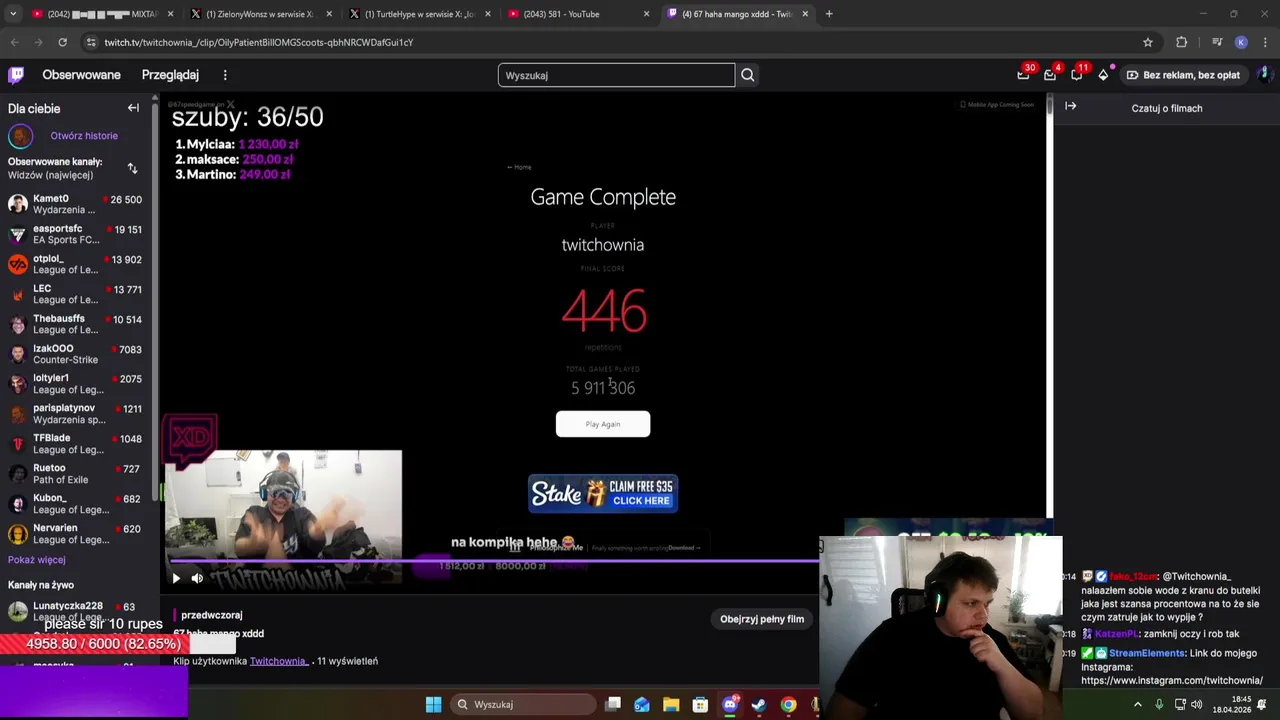Click Play Again button
The width and height of the screenshot is (1280, 720).
(x=603, y=424)
